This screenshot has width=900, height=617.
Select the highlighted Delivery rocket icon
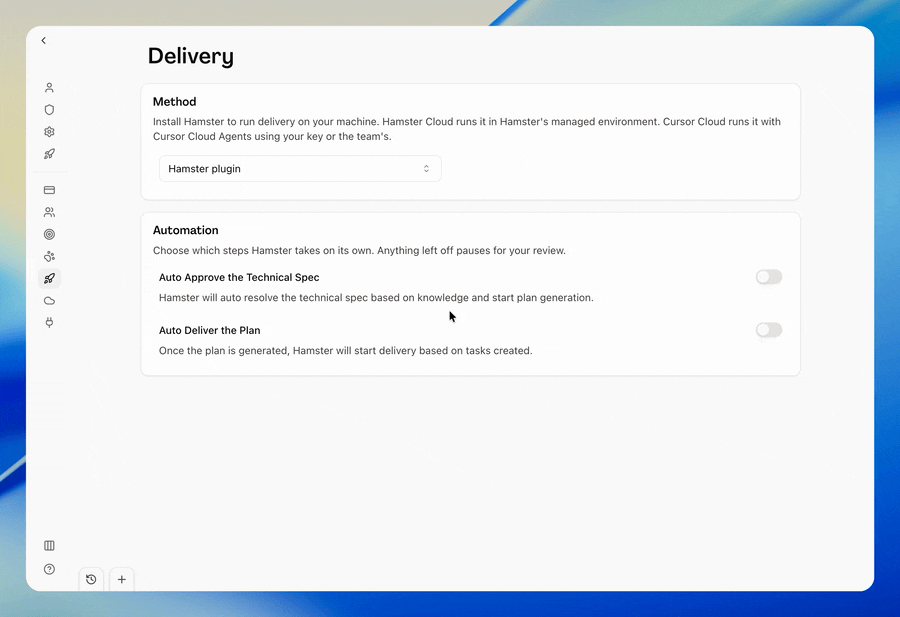49,278
